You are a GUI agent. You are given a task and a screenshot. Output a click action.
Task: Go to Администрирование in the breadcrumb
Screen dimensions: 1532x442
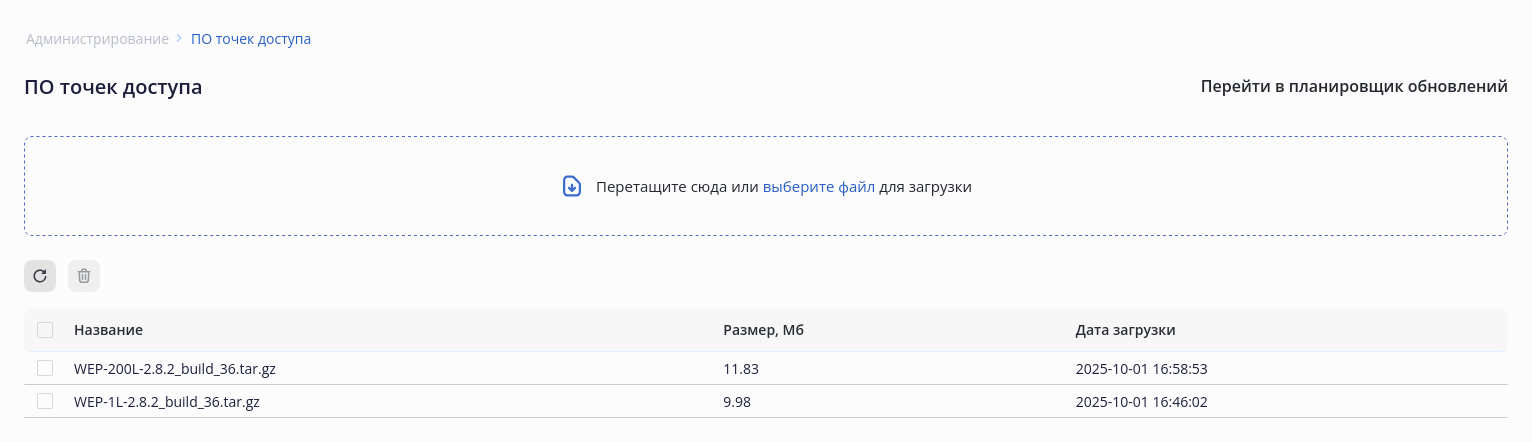pos(97,39)
